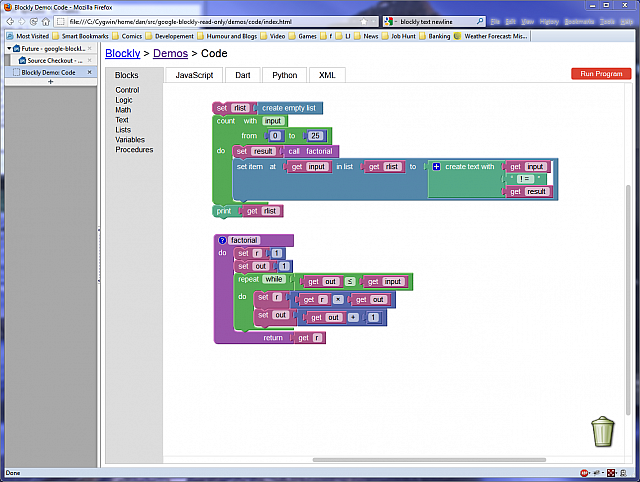Switch to the XML tab
Viewport: 640px width, 482px height.
pyautogui.click(x=327, y=75)
